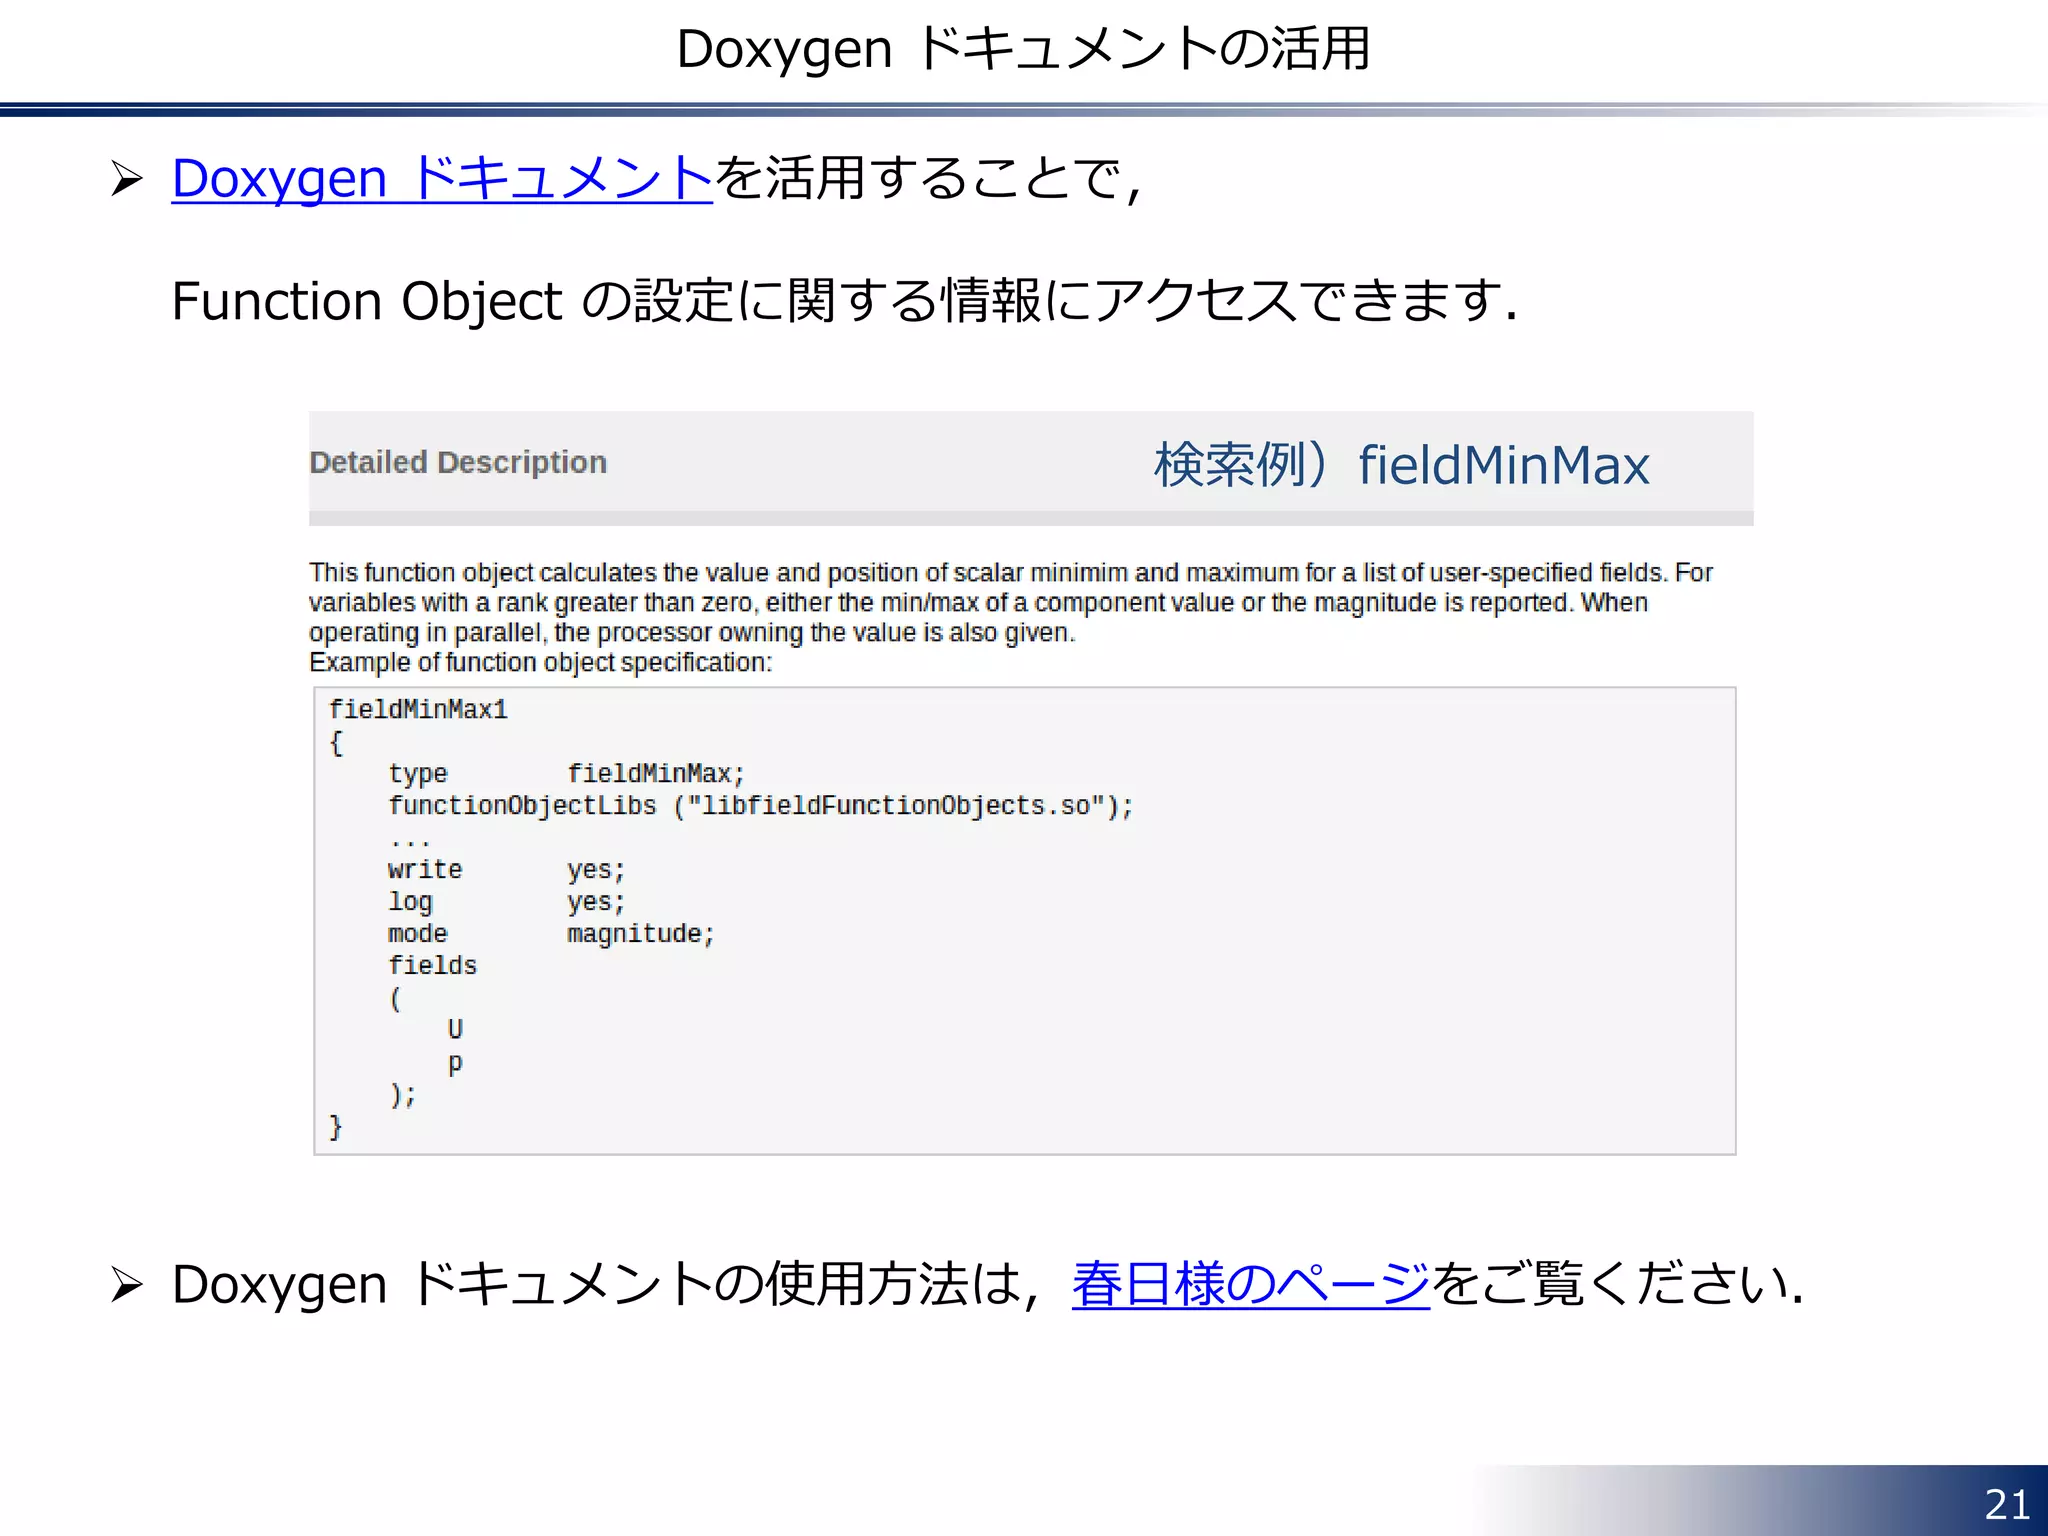Click the Example of function object specification text
Image resolution: width=2048 pixels, height=1536 pixels.
point(540,663)
